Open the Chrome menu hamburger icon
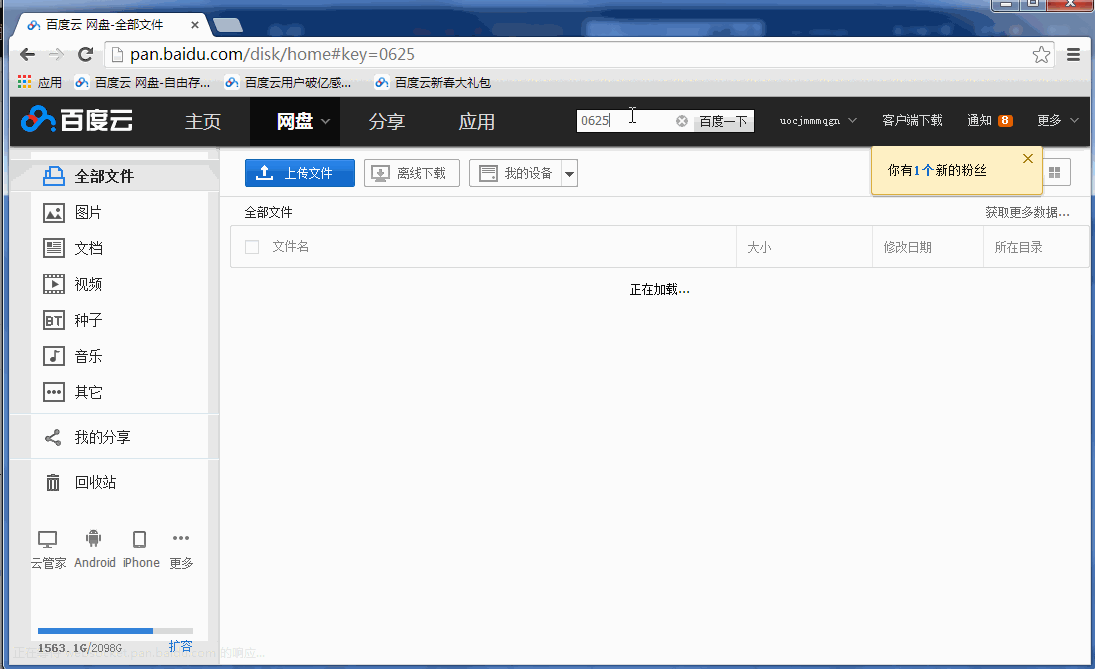 1073,54
